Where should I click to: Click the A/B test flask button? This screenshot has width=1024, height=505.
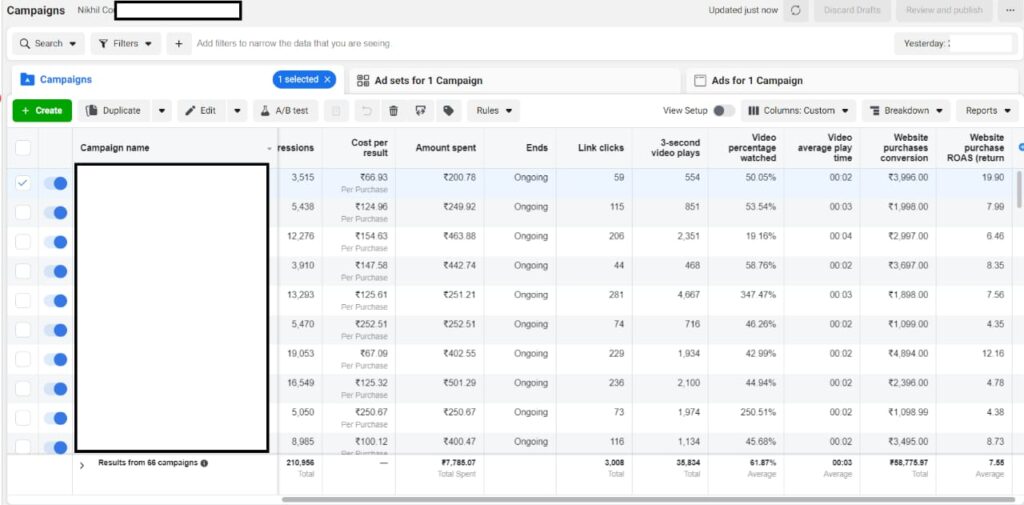point(285,110)
